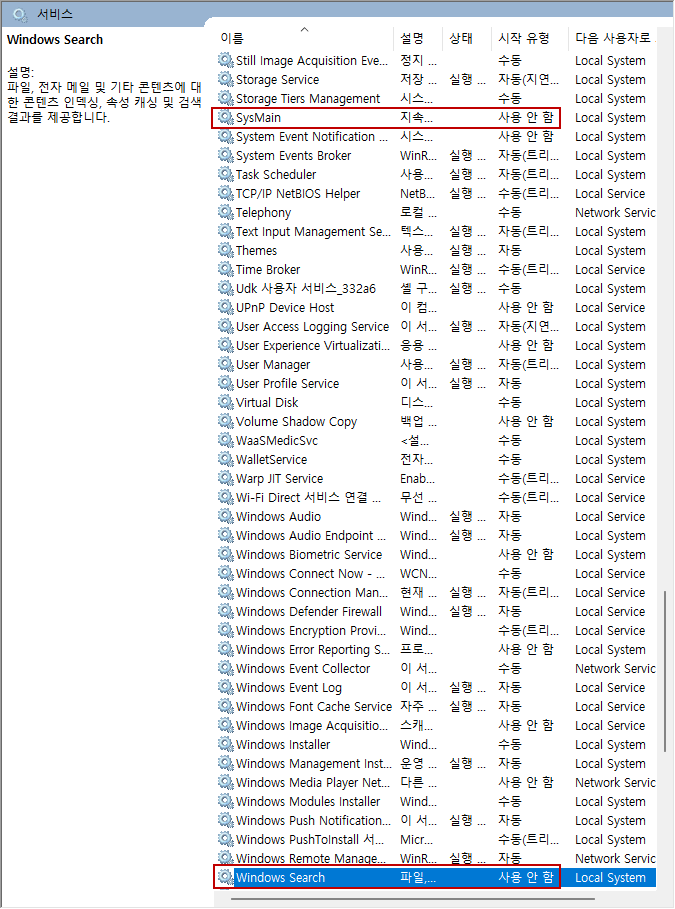Screen dimensions: 675x909
Task: Select the User Profile Service row
Action: (x=437, y=383)
